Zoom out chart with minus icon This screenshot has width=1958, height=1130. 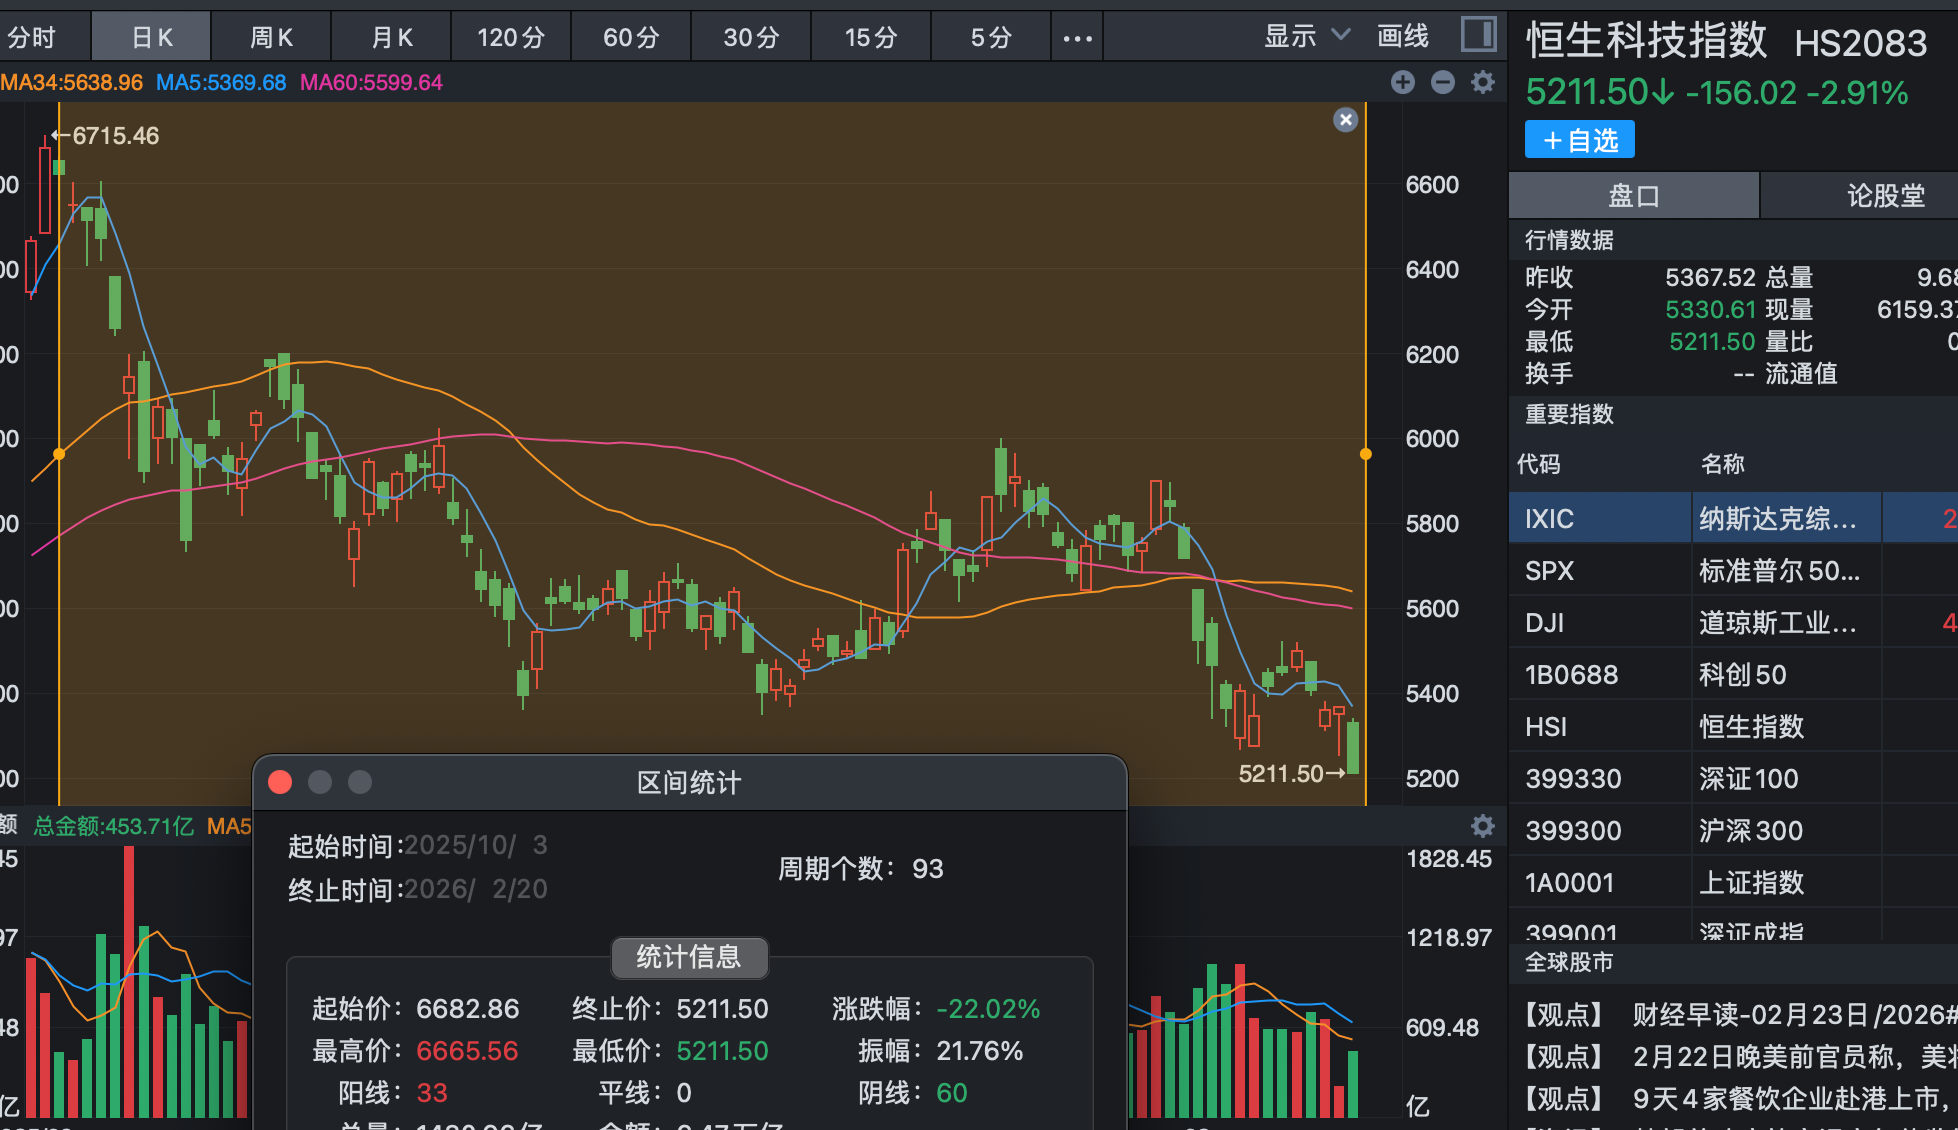coord(1443,82)
